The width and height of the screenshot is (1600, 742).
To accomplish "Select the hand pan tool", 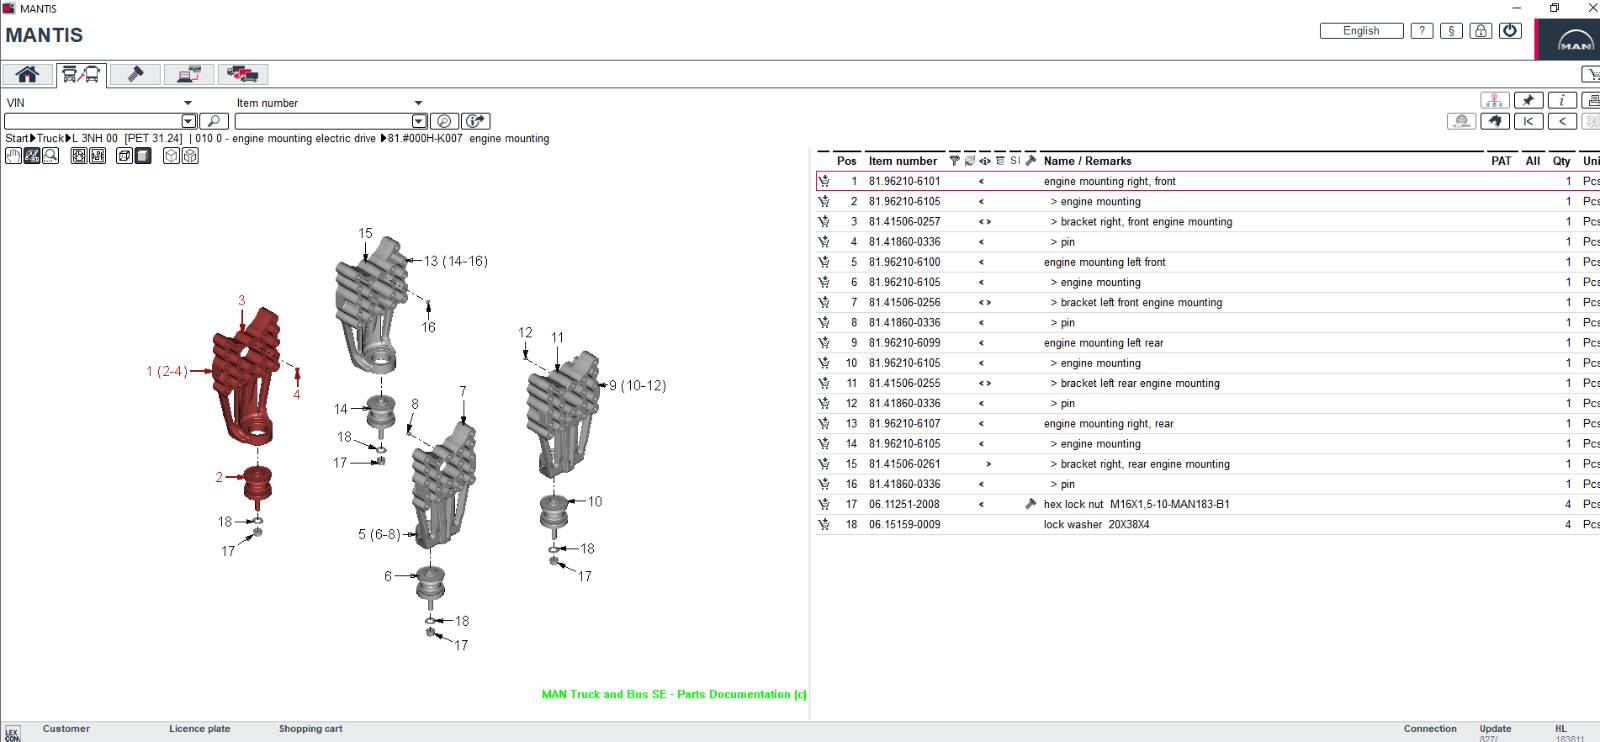I will click(x=13, y=156).
